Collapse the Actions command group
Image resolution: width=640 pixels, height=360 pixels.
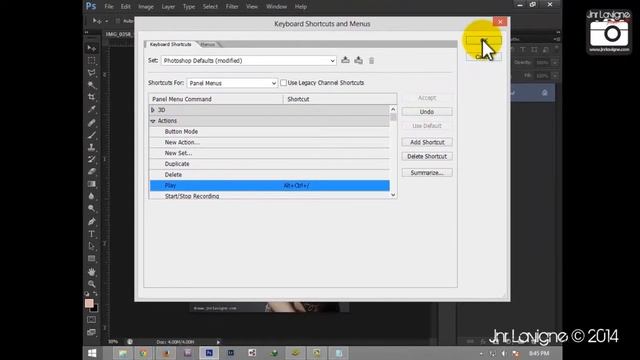tap(153, 121)
